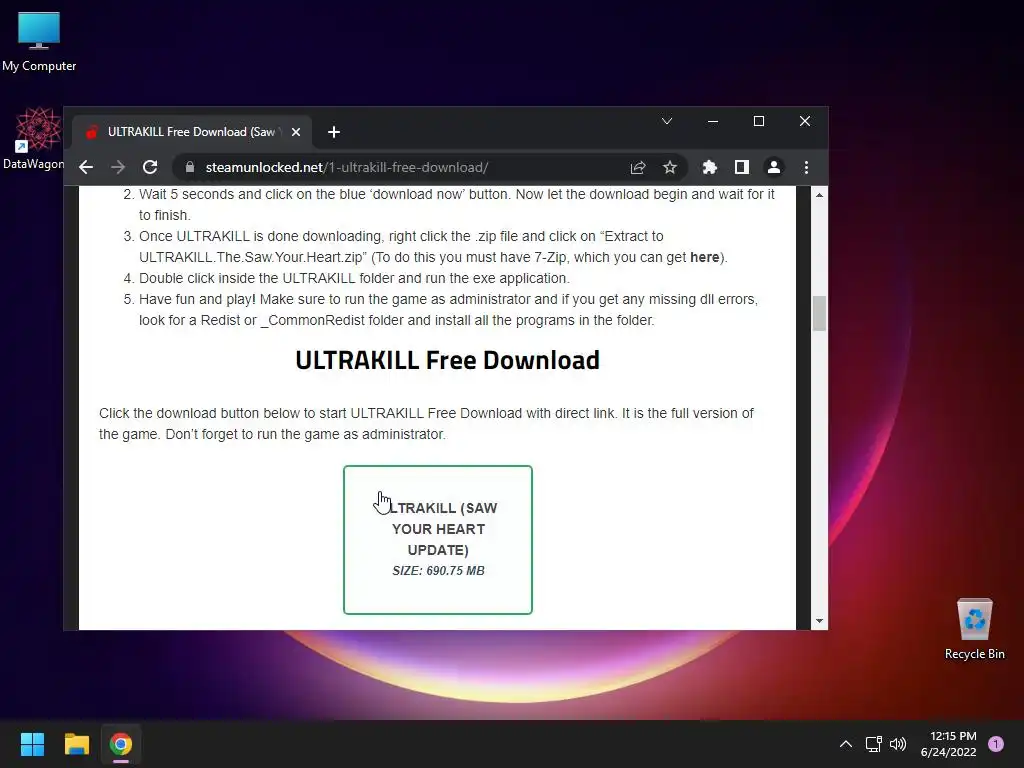Open a new tab with the plus button
The width and height of the screenshot is (1024, 768).
pyautogui.click(x=334, y=132)
